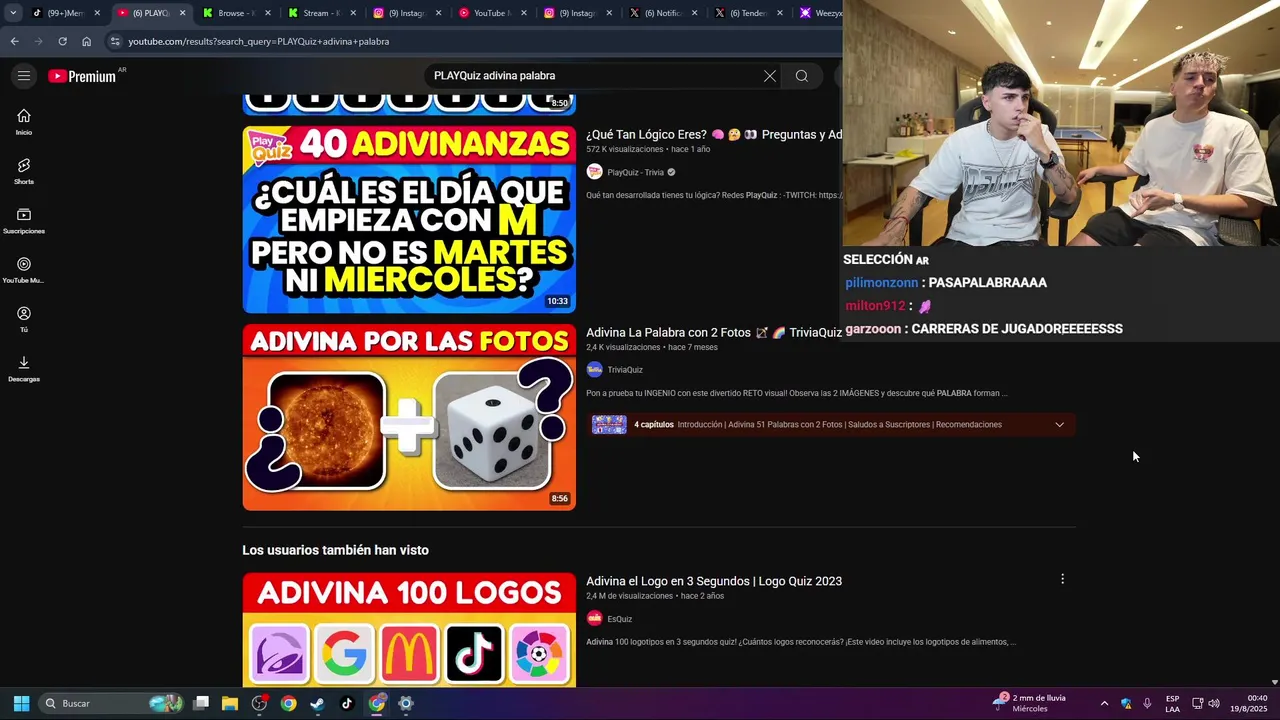Open the volume tray icon
The image size is (1280, 720).
tap(1216, 703)
